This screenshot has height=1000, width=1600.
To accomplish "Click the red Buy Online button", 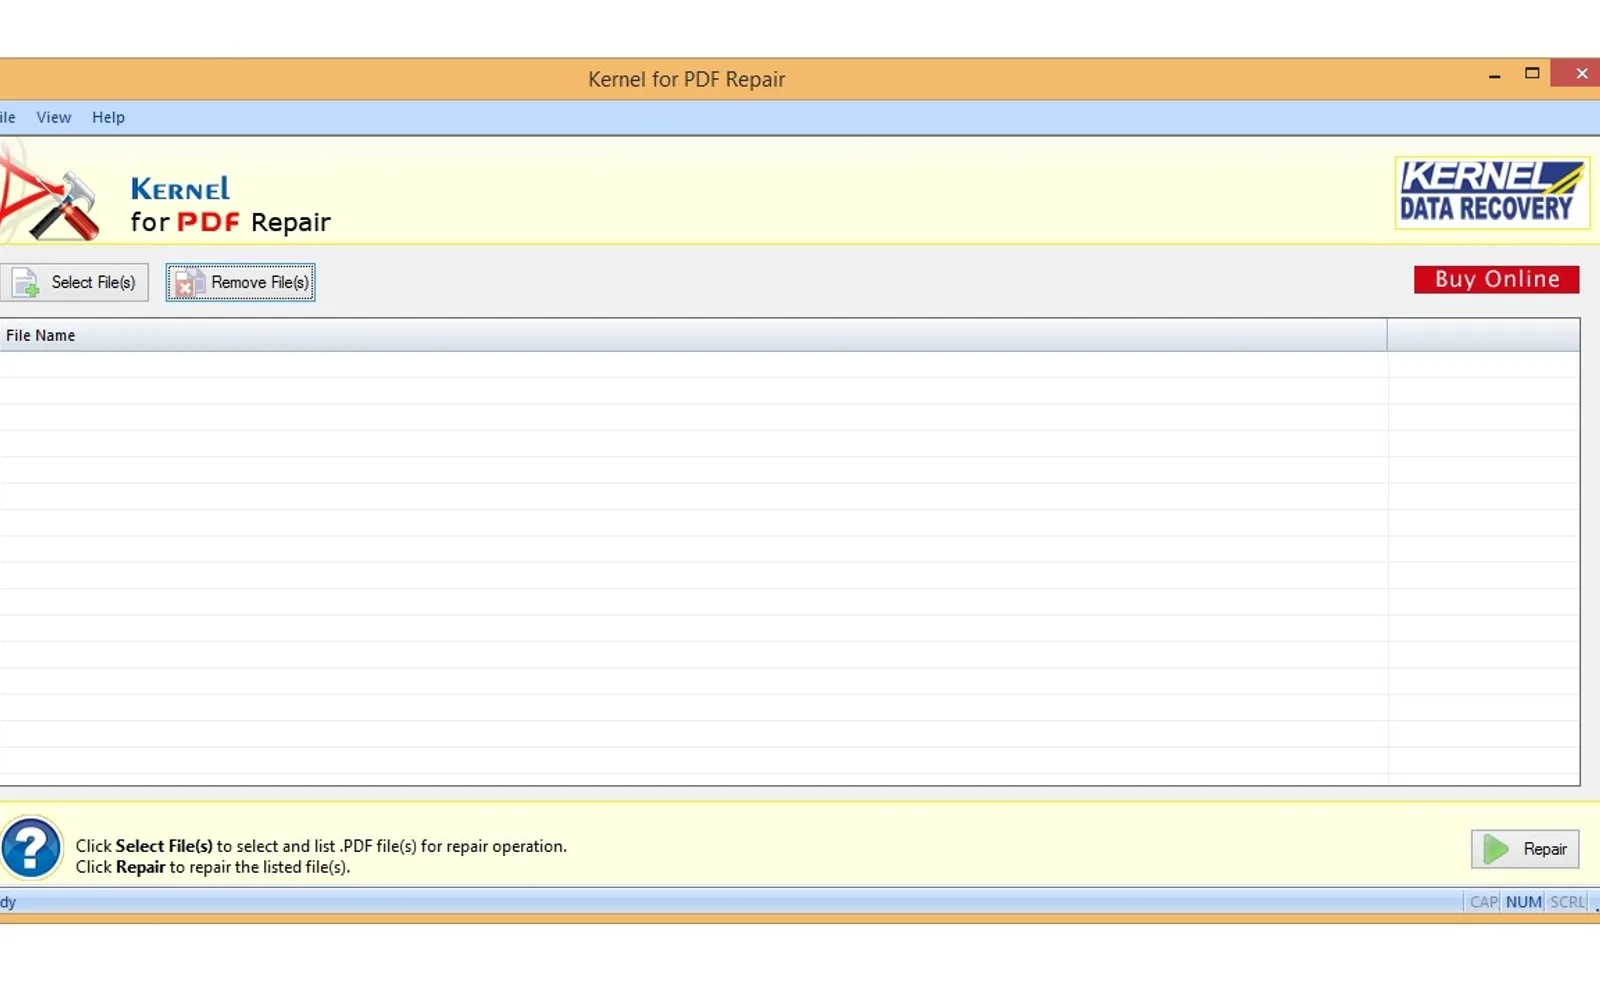I will (x=1497, y=279).
